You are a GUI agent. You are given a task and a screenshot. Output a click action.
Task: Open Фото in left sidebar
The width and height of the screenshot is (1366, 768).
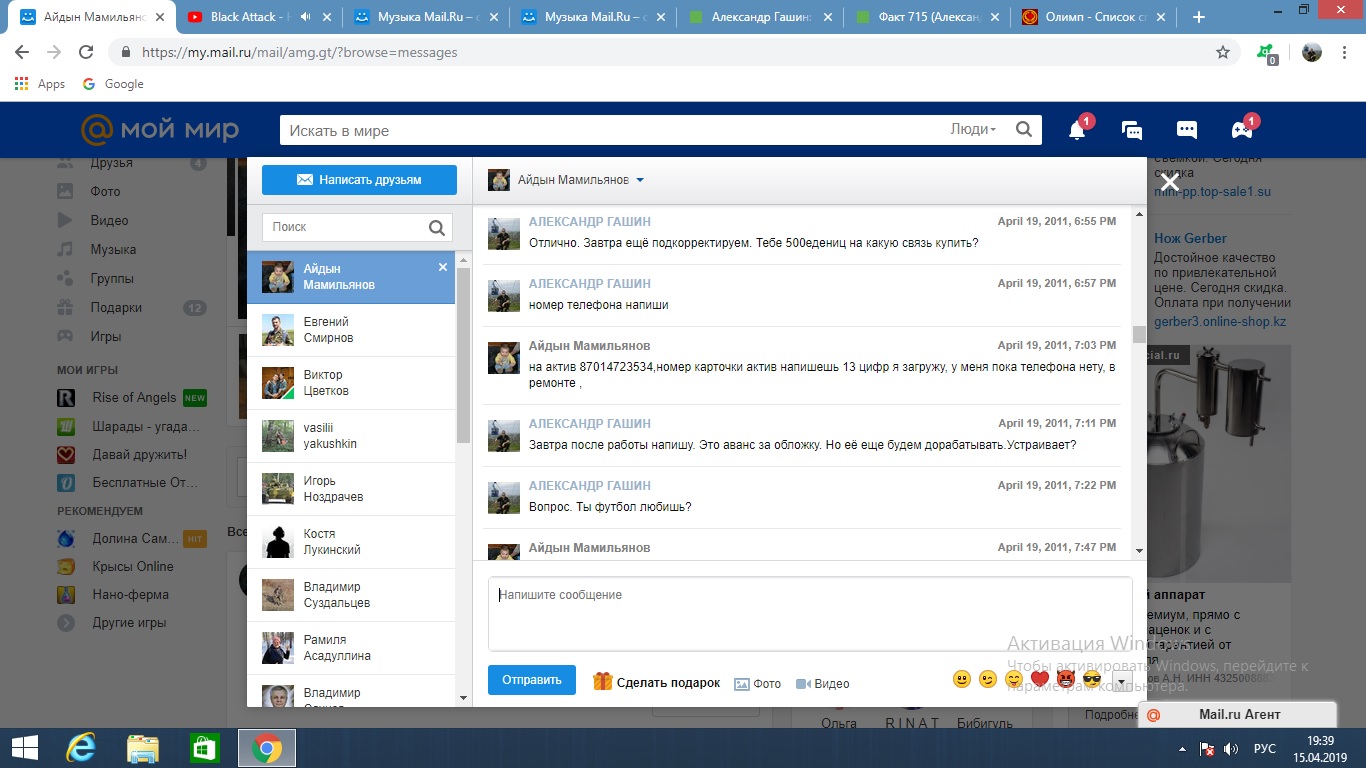click(x=105, y=191)
